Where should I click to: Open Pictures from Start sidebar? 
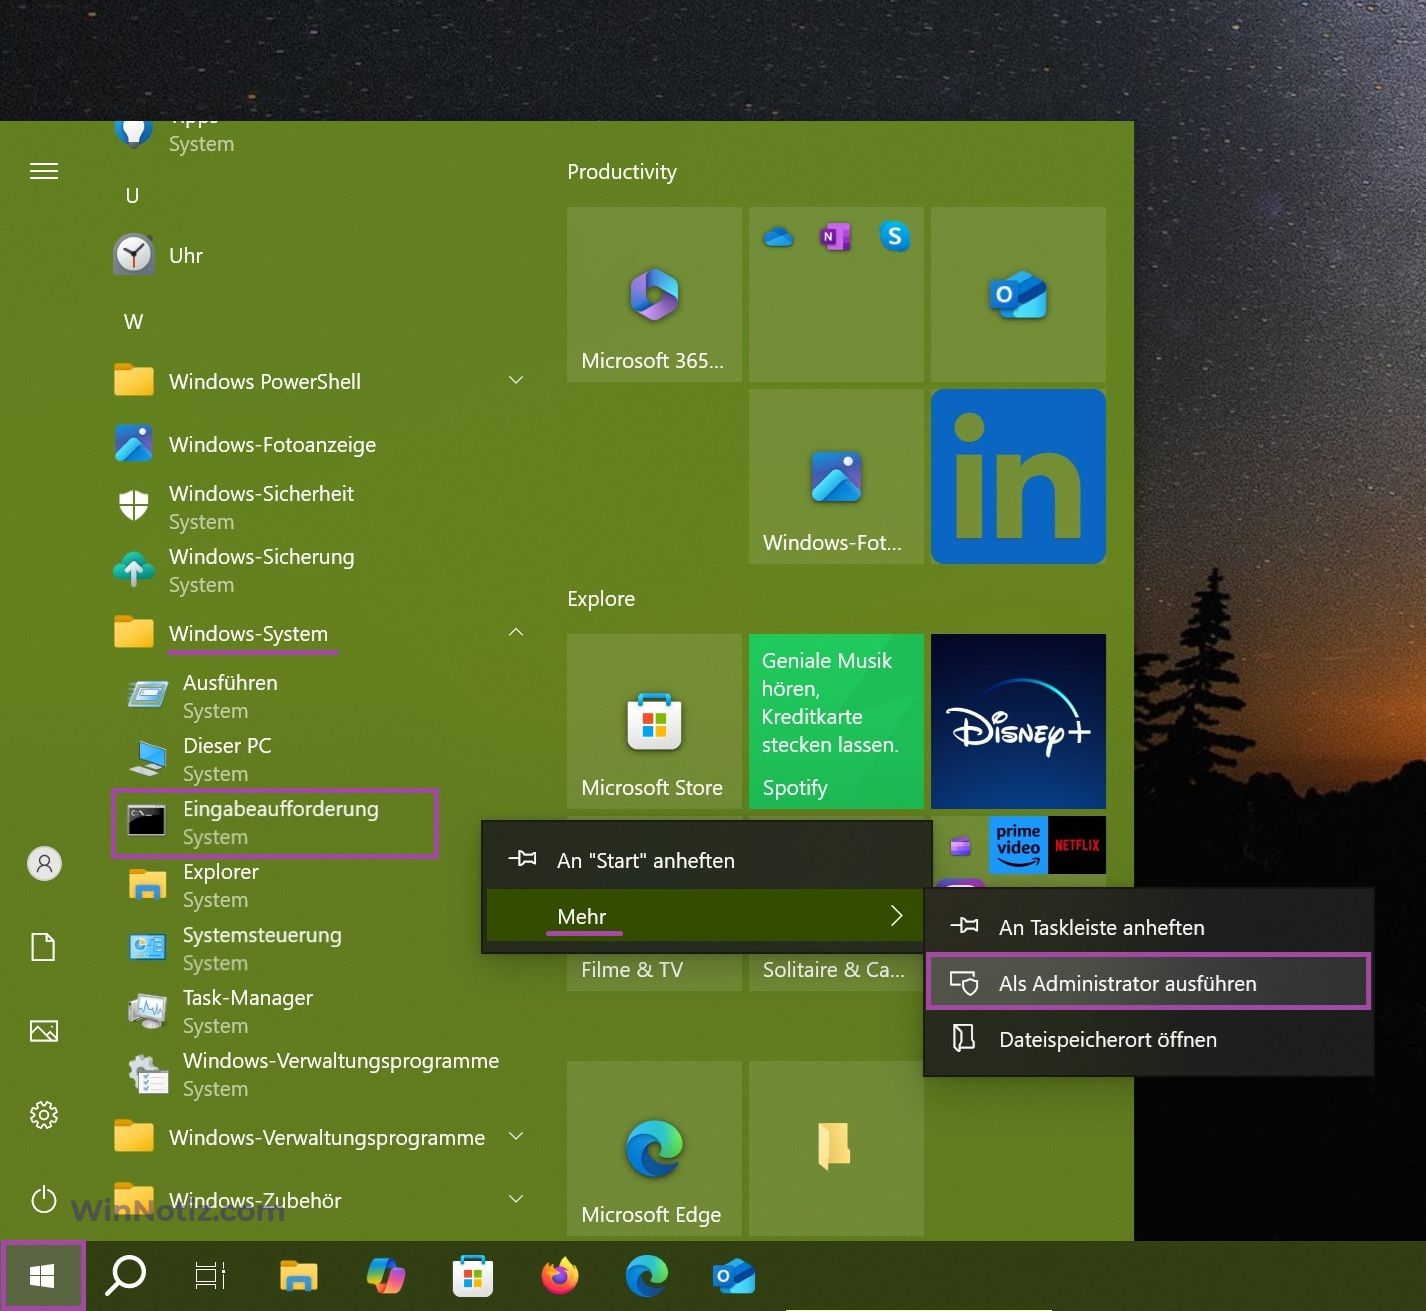44,1031
